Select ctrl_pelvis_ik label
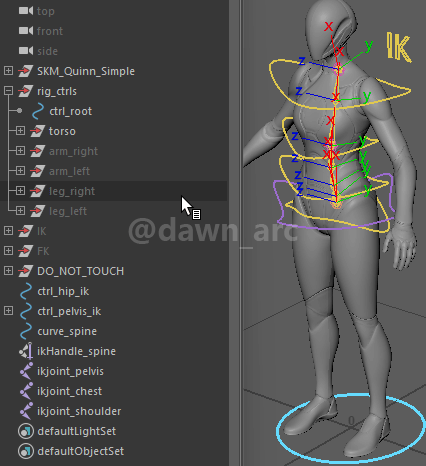Image resolution: width=426 pixels, height=466 pixels. [x=69, y=311]
